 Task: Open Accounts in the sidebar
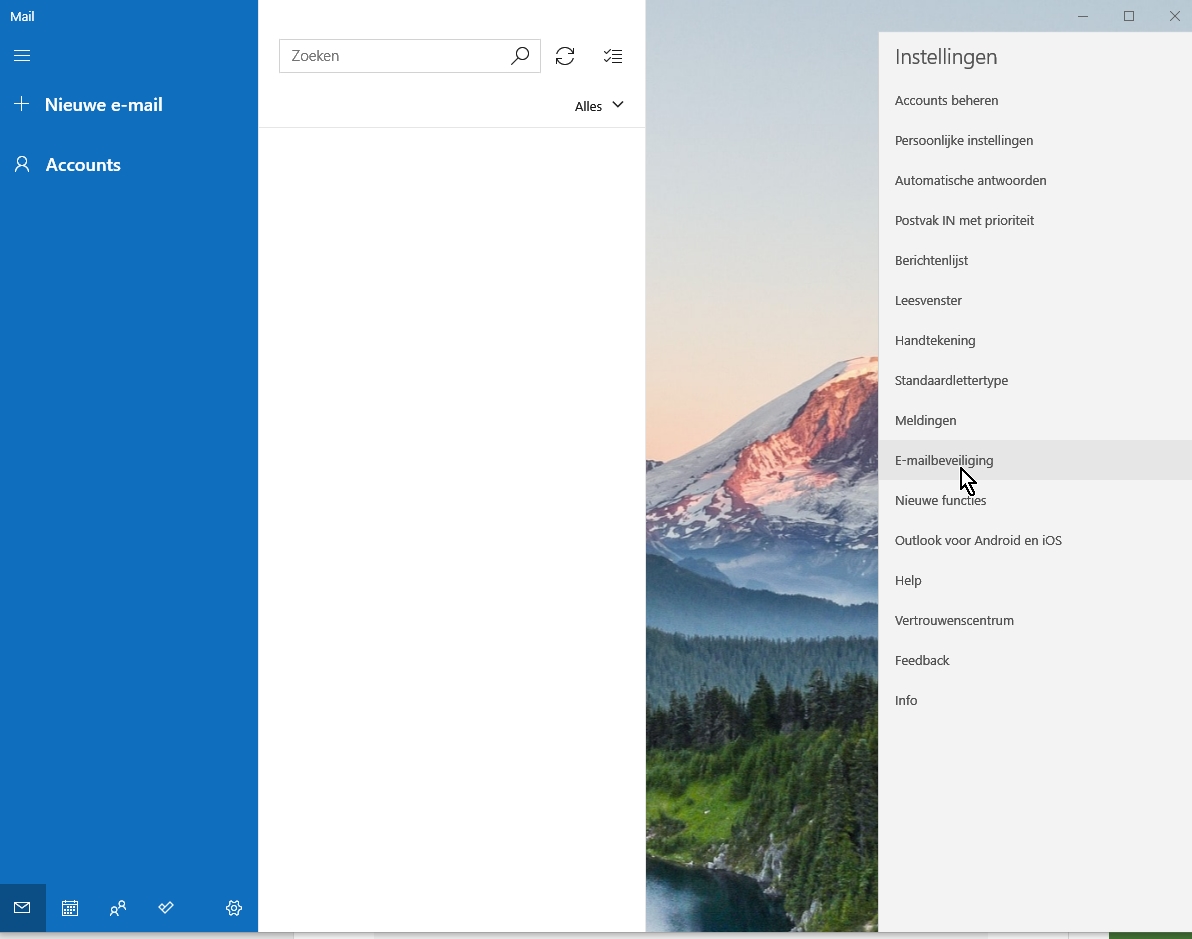tap(83, 165)
